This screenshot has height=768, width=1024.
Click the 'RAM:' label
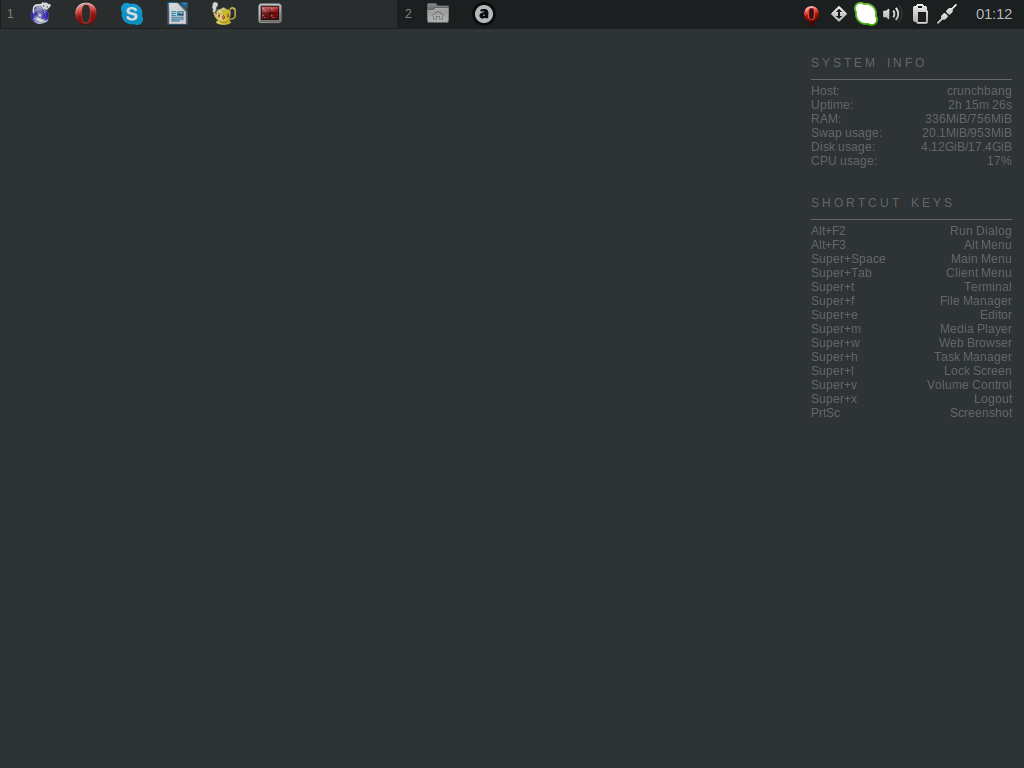(826, 119)
